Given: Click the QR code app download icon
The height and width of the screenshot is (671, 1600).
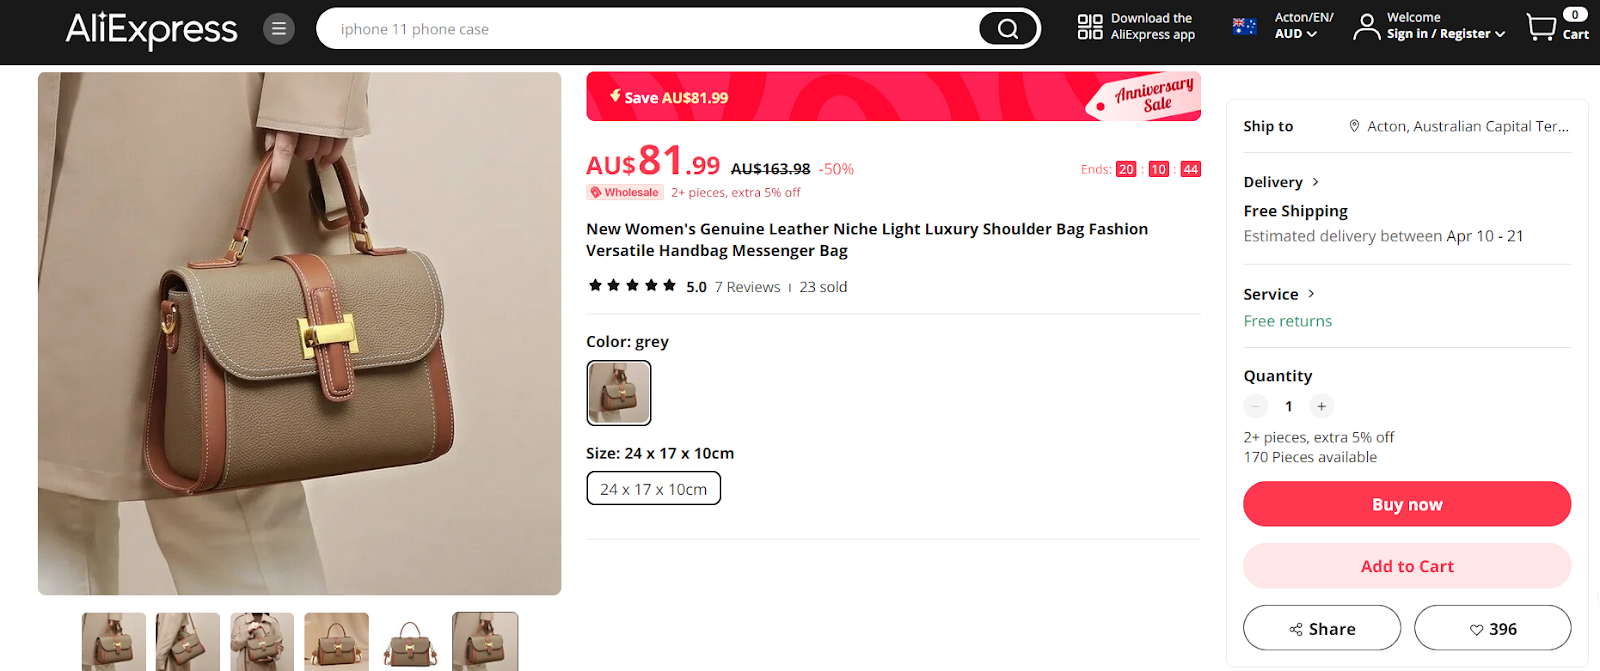Looking at the screenshot, I should [1089, 27].
